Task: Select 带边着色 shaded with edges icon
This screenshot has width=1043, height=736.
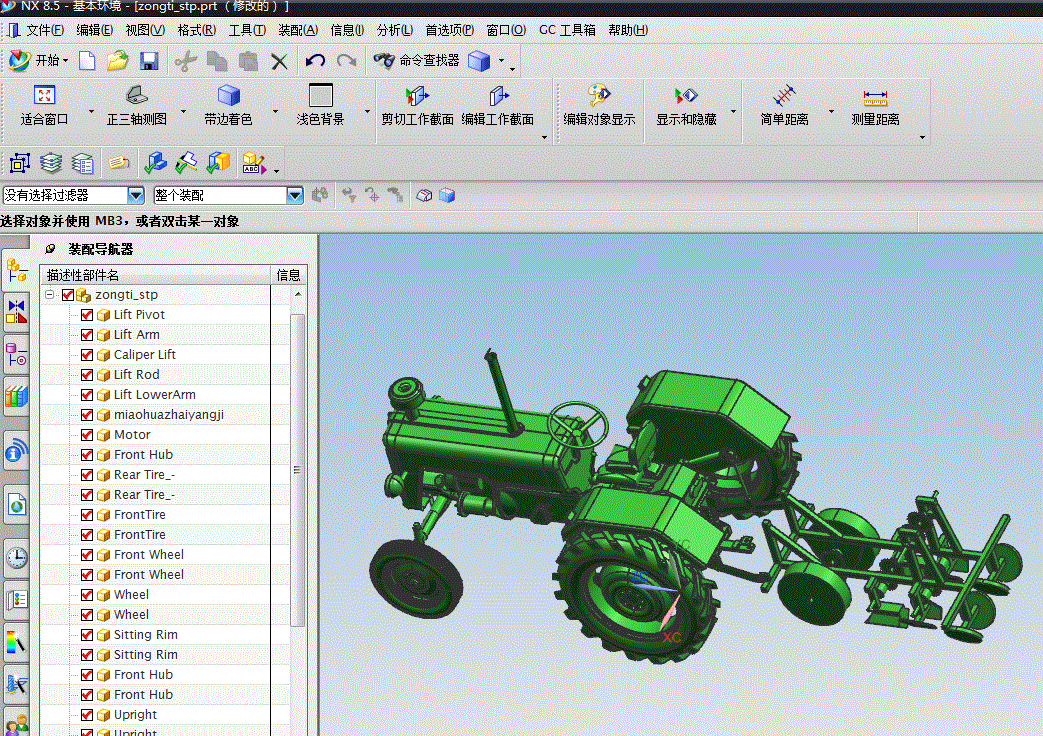Action: tap(229, 95)
